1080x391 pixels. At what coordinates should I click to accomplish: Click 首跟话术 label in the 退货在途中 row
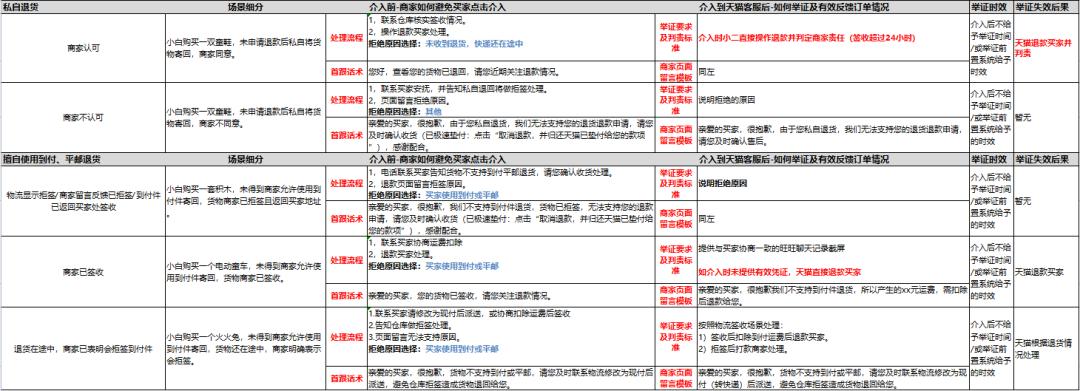(345, 379)
